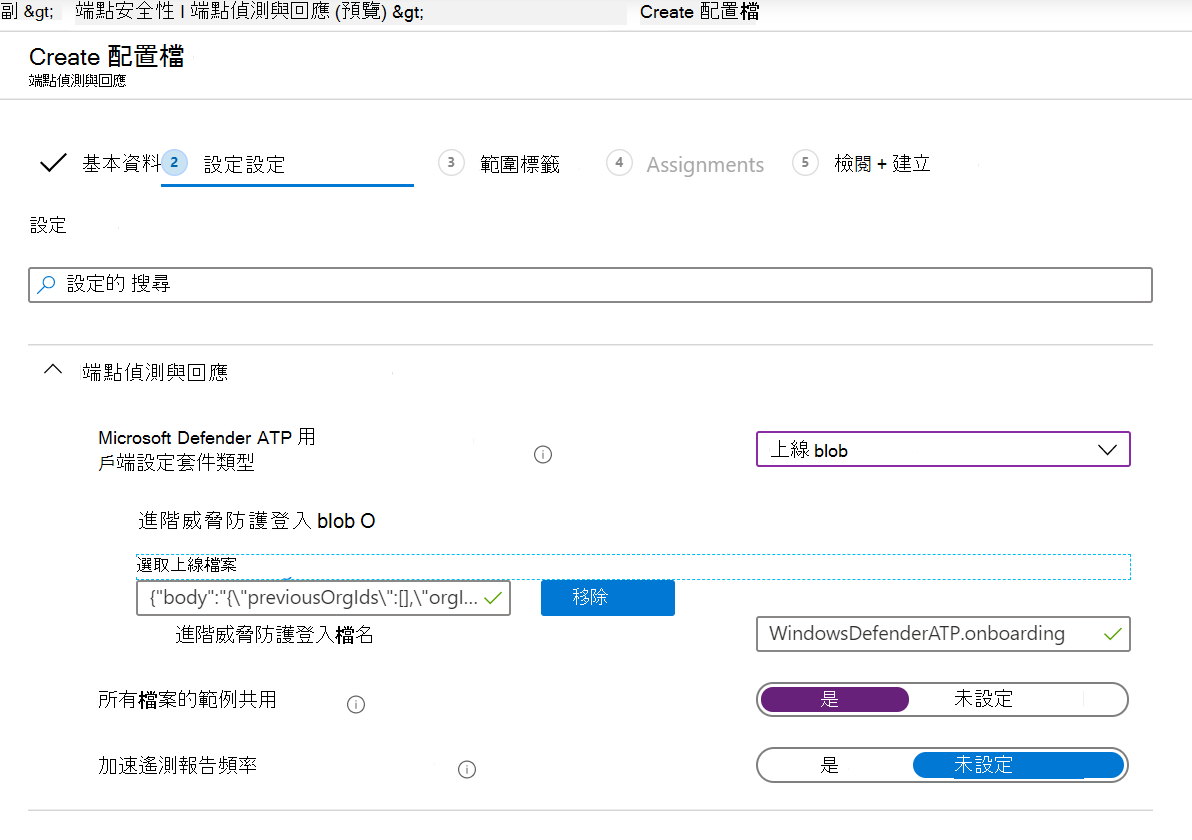Open the 範圍標籤 step

click(x=520, y=164)
